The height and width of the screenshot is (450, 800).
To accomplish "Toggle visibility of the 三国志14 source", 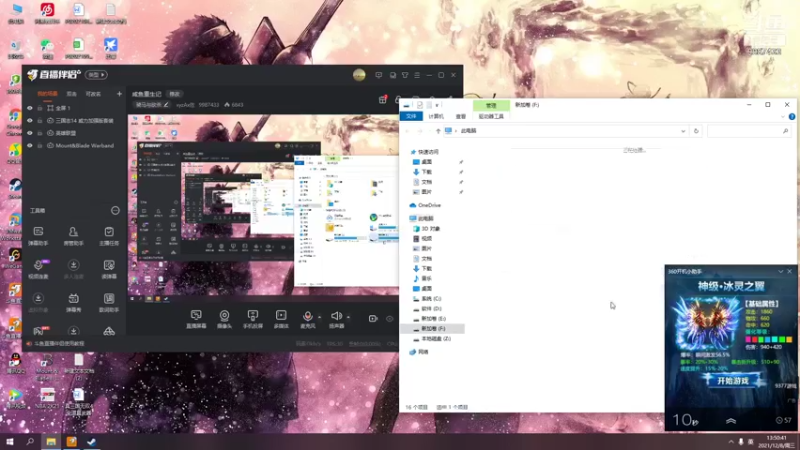I will [x=30, y=121].
